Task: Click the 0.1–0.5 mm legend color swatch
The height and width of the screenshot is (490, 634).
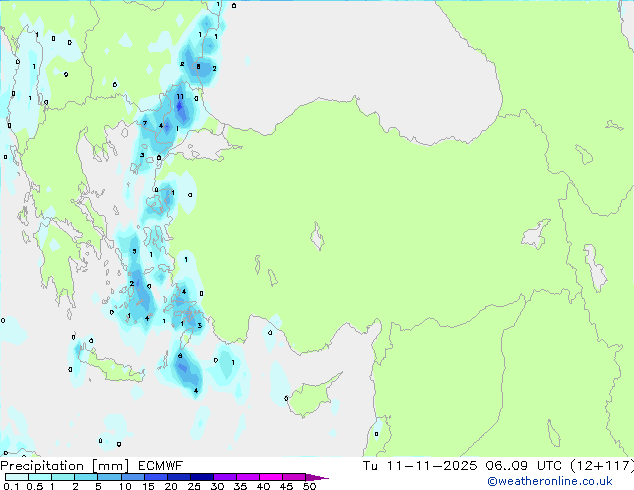Action: pos(17,477)
